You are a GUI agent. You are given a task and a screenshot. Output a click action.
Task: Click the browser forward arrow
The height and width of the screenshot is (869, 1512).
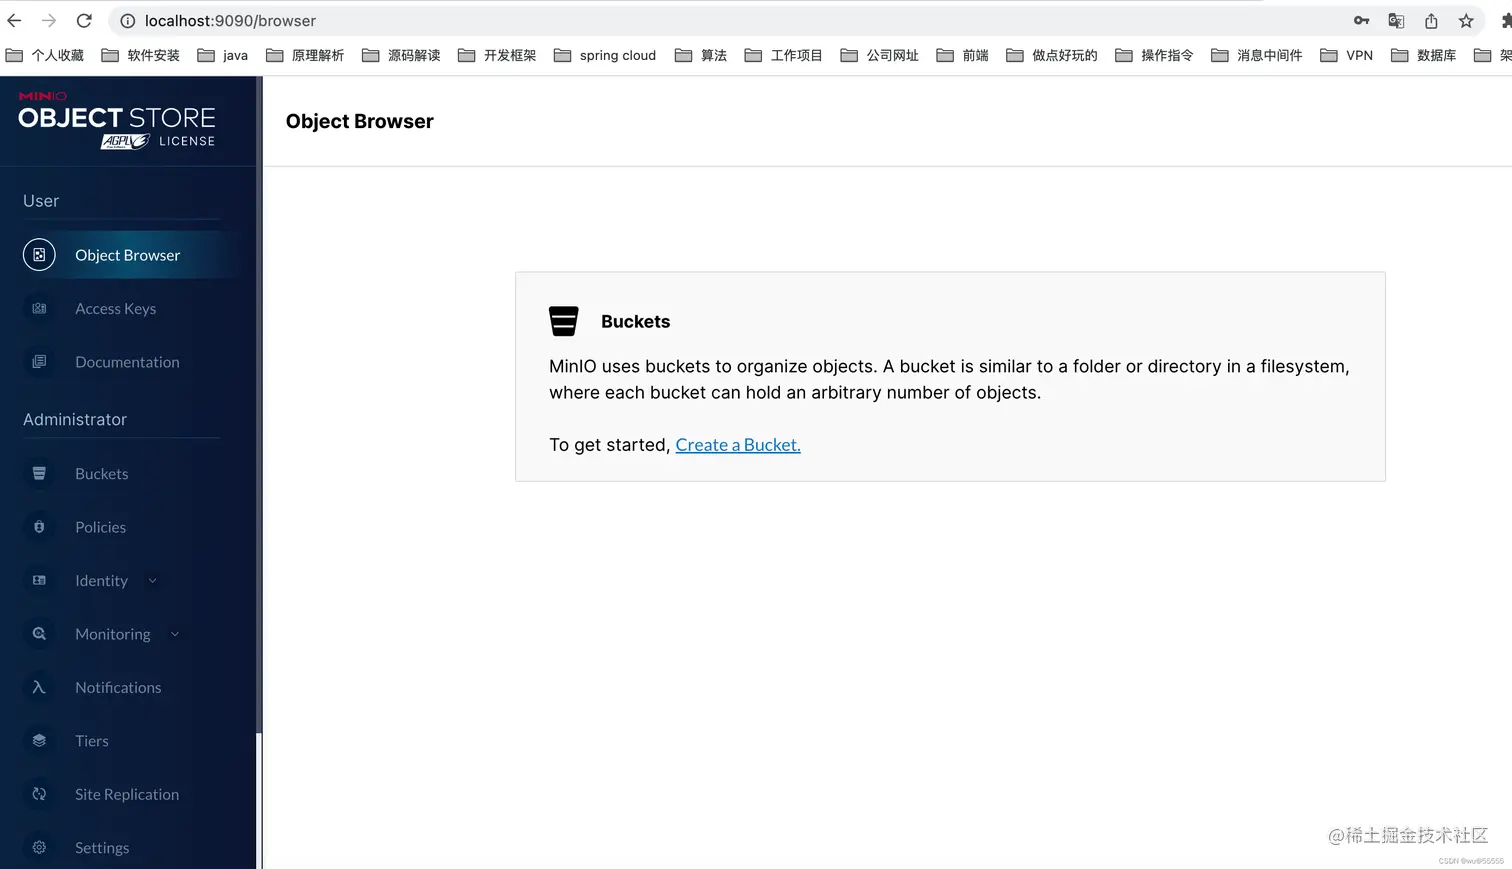[x=49, y=20]
